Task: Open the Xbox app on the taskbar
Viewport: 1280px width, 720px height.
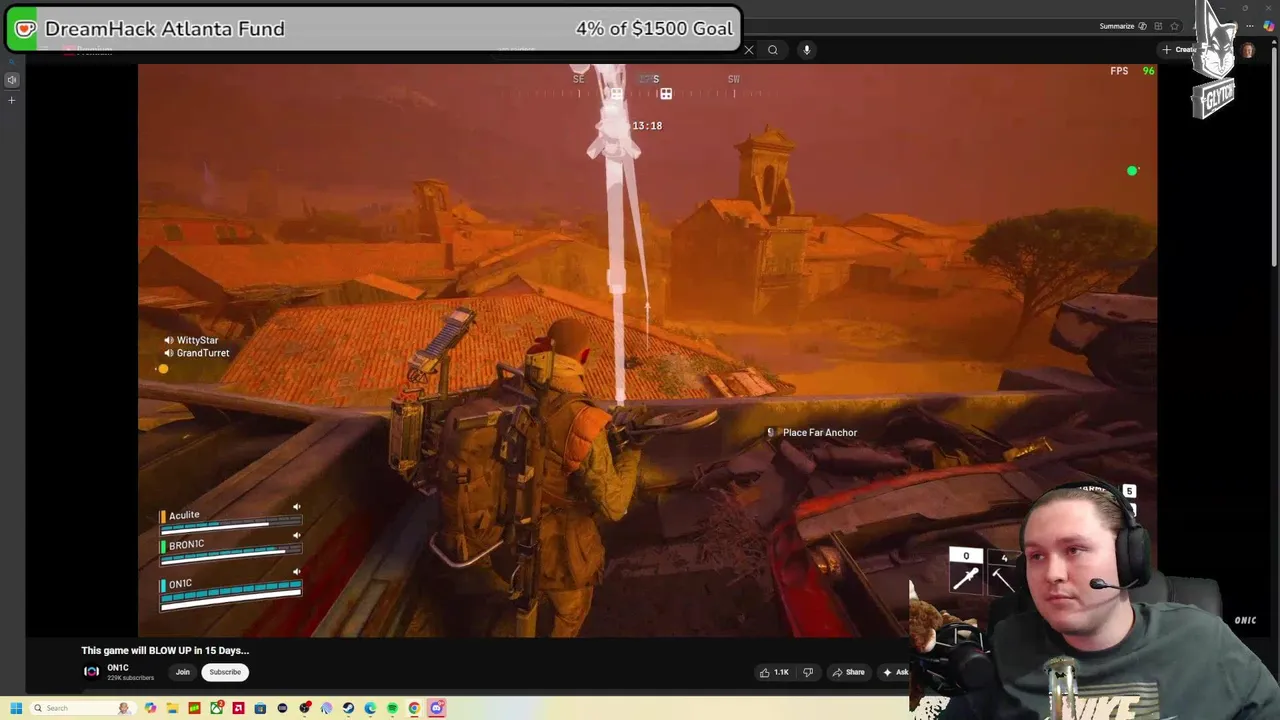Action: click(x=216, y=708)
